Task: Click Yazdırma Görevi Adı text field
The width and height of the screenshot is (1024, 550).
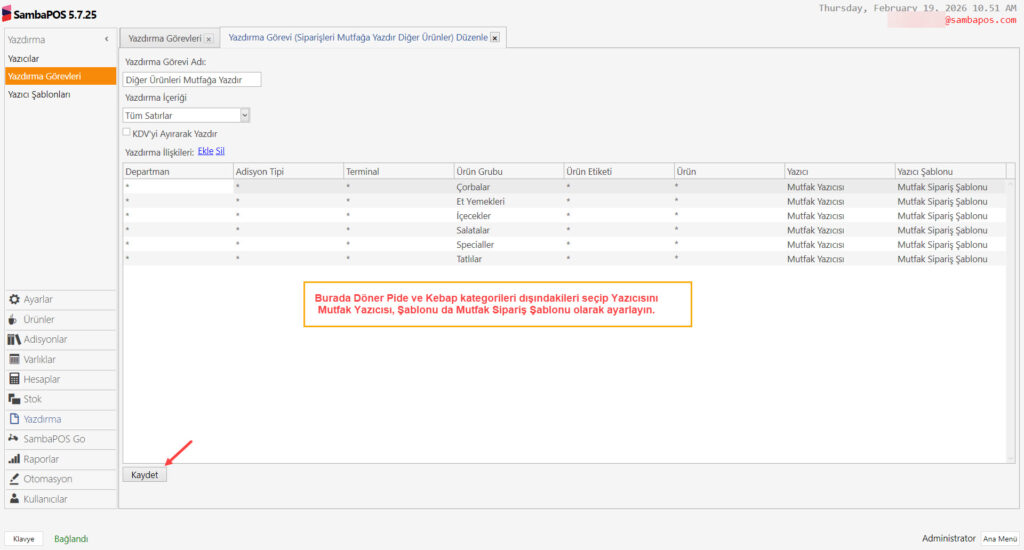Action: coord(191,80)
